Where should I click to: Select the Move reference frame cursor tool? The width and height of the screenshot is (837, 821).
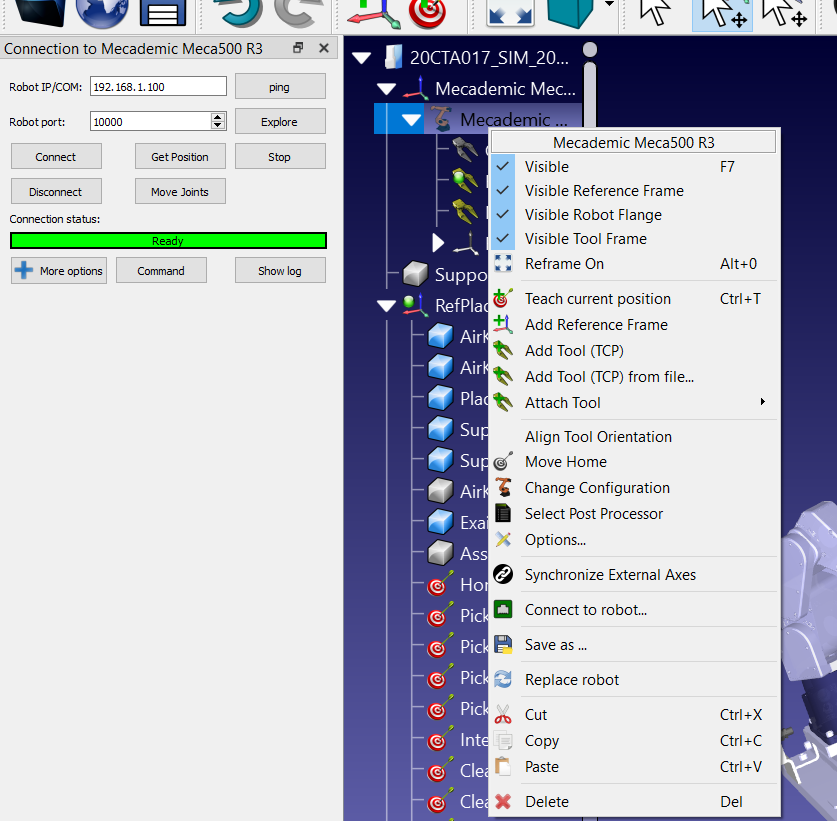(x=720, y=12)
